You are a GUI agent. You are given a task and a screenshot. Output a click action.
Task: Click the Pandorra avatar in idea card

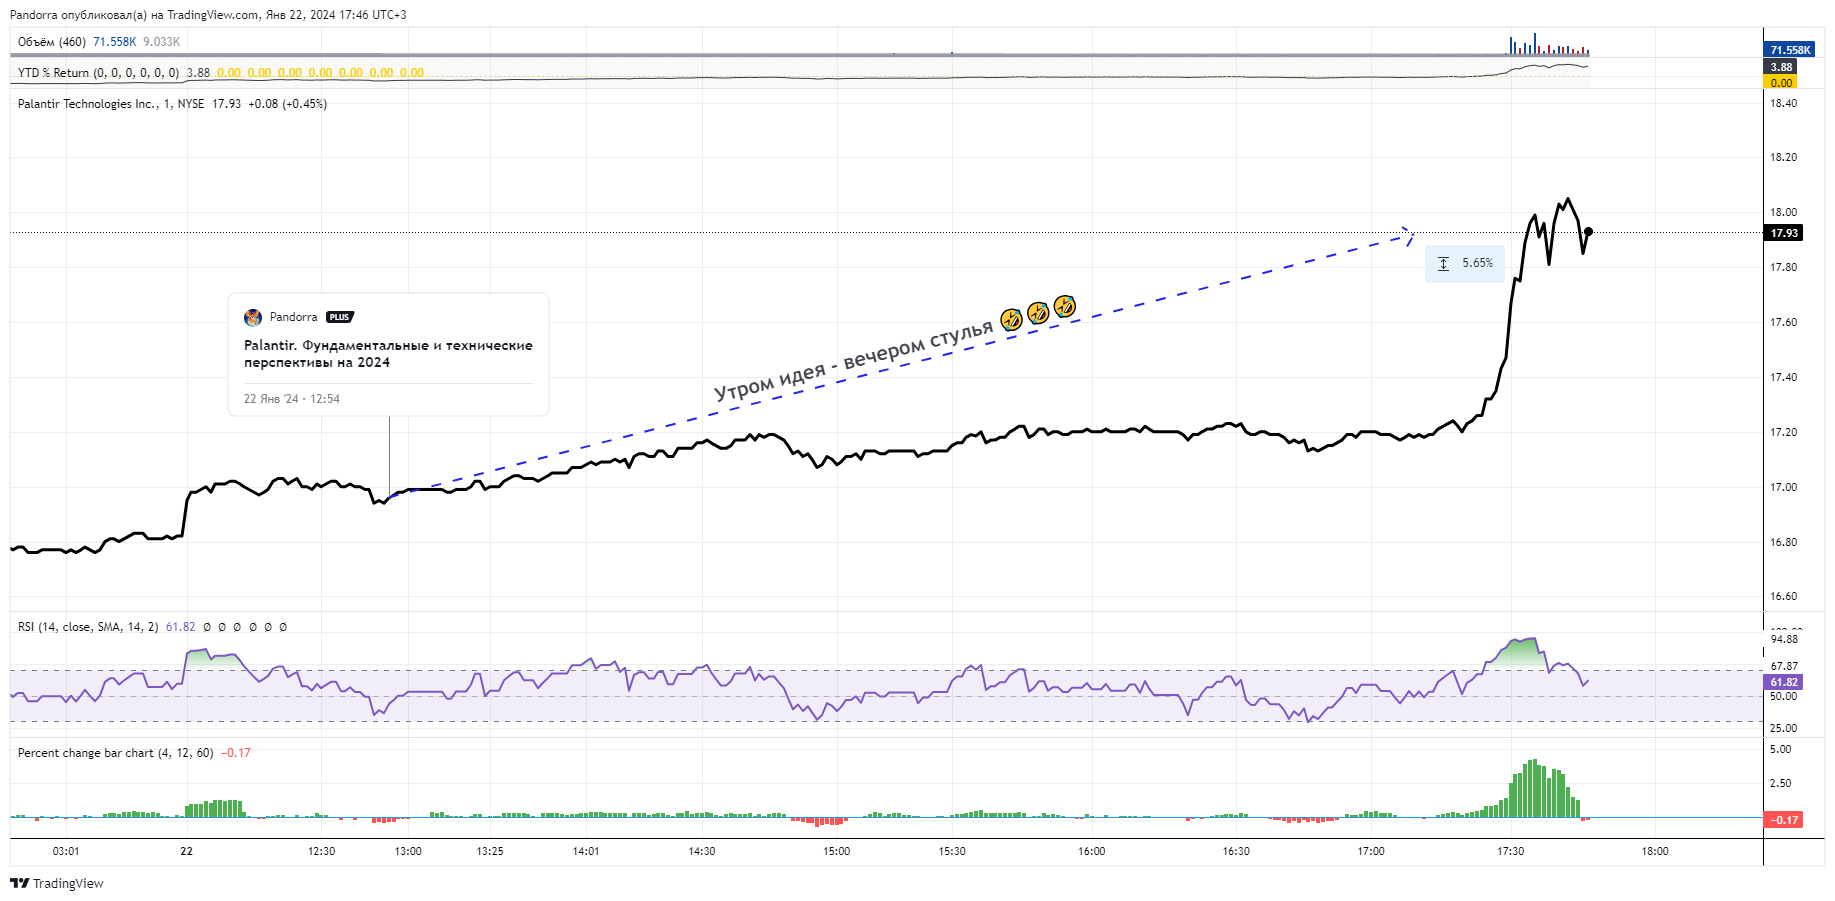(x=253, y=317)
